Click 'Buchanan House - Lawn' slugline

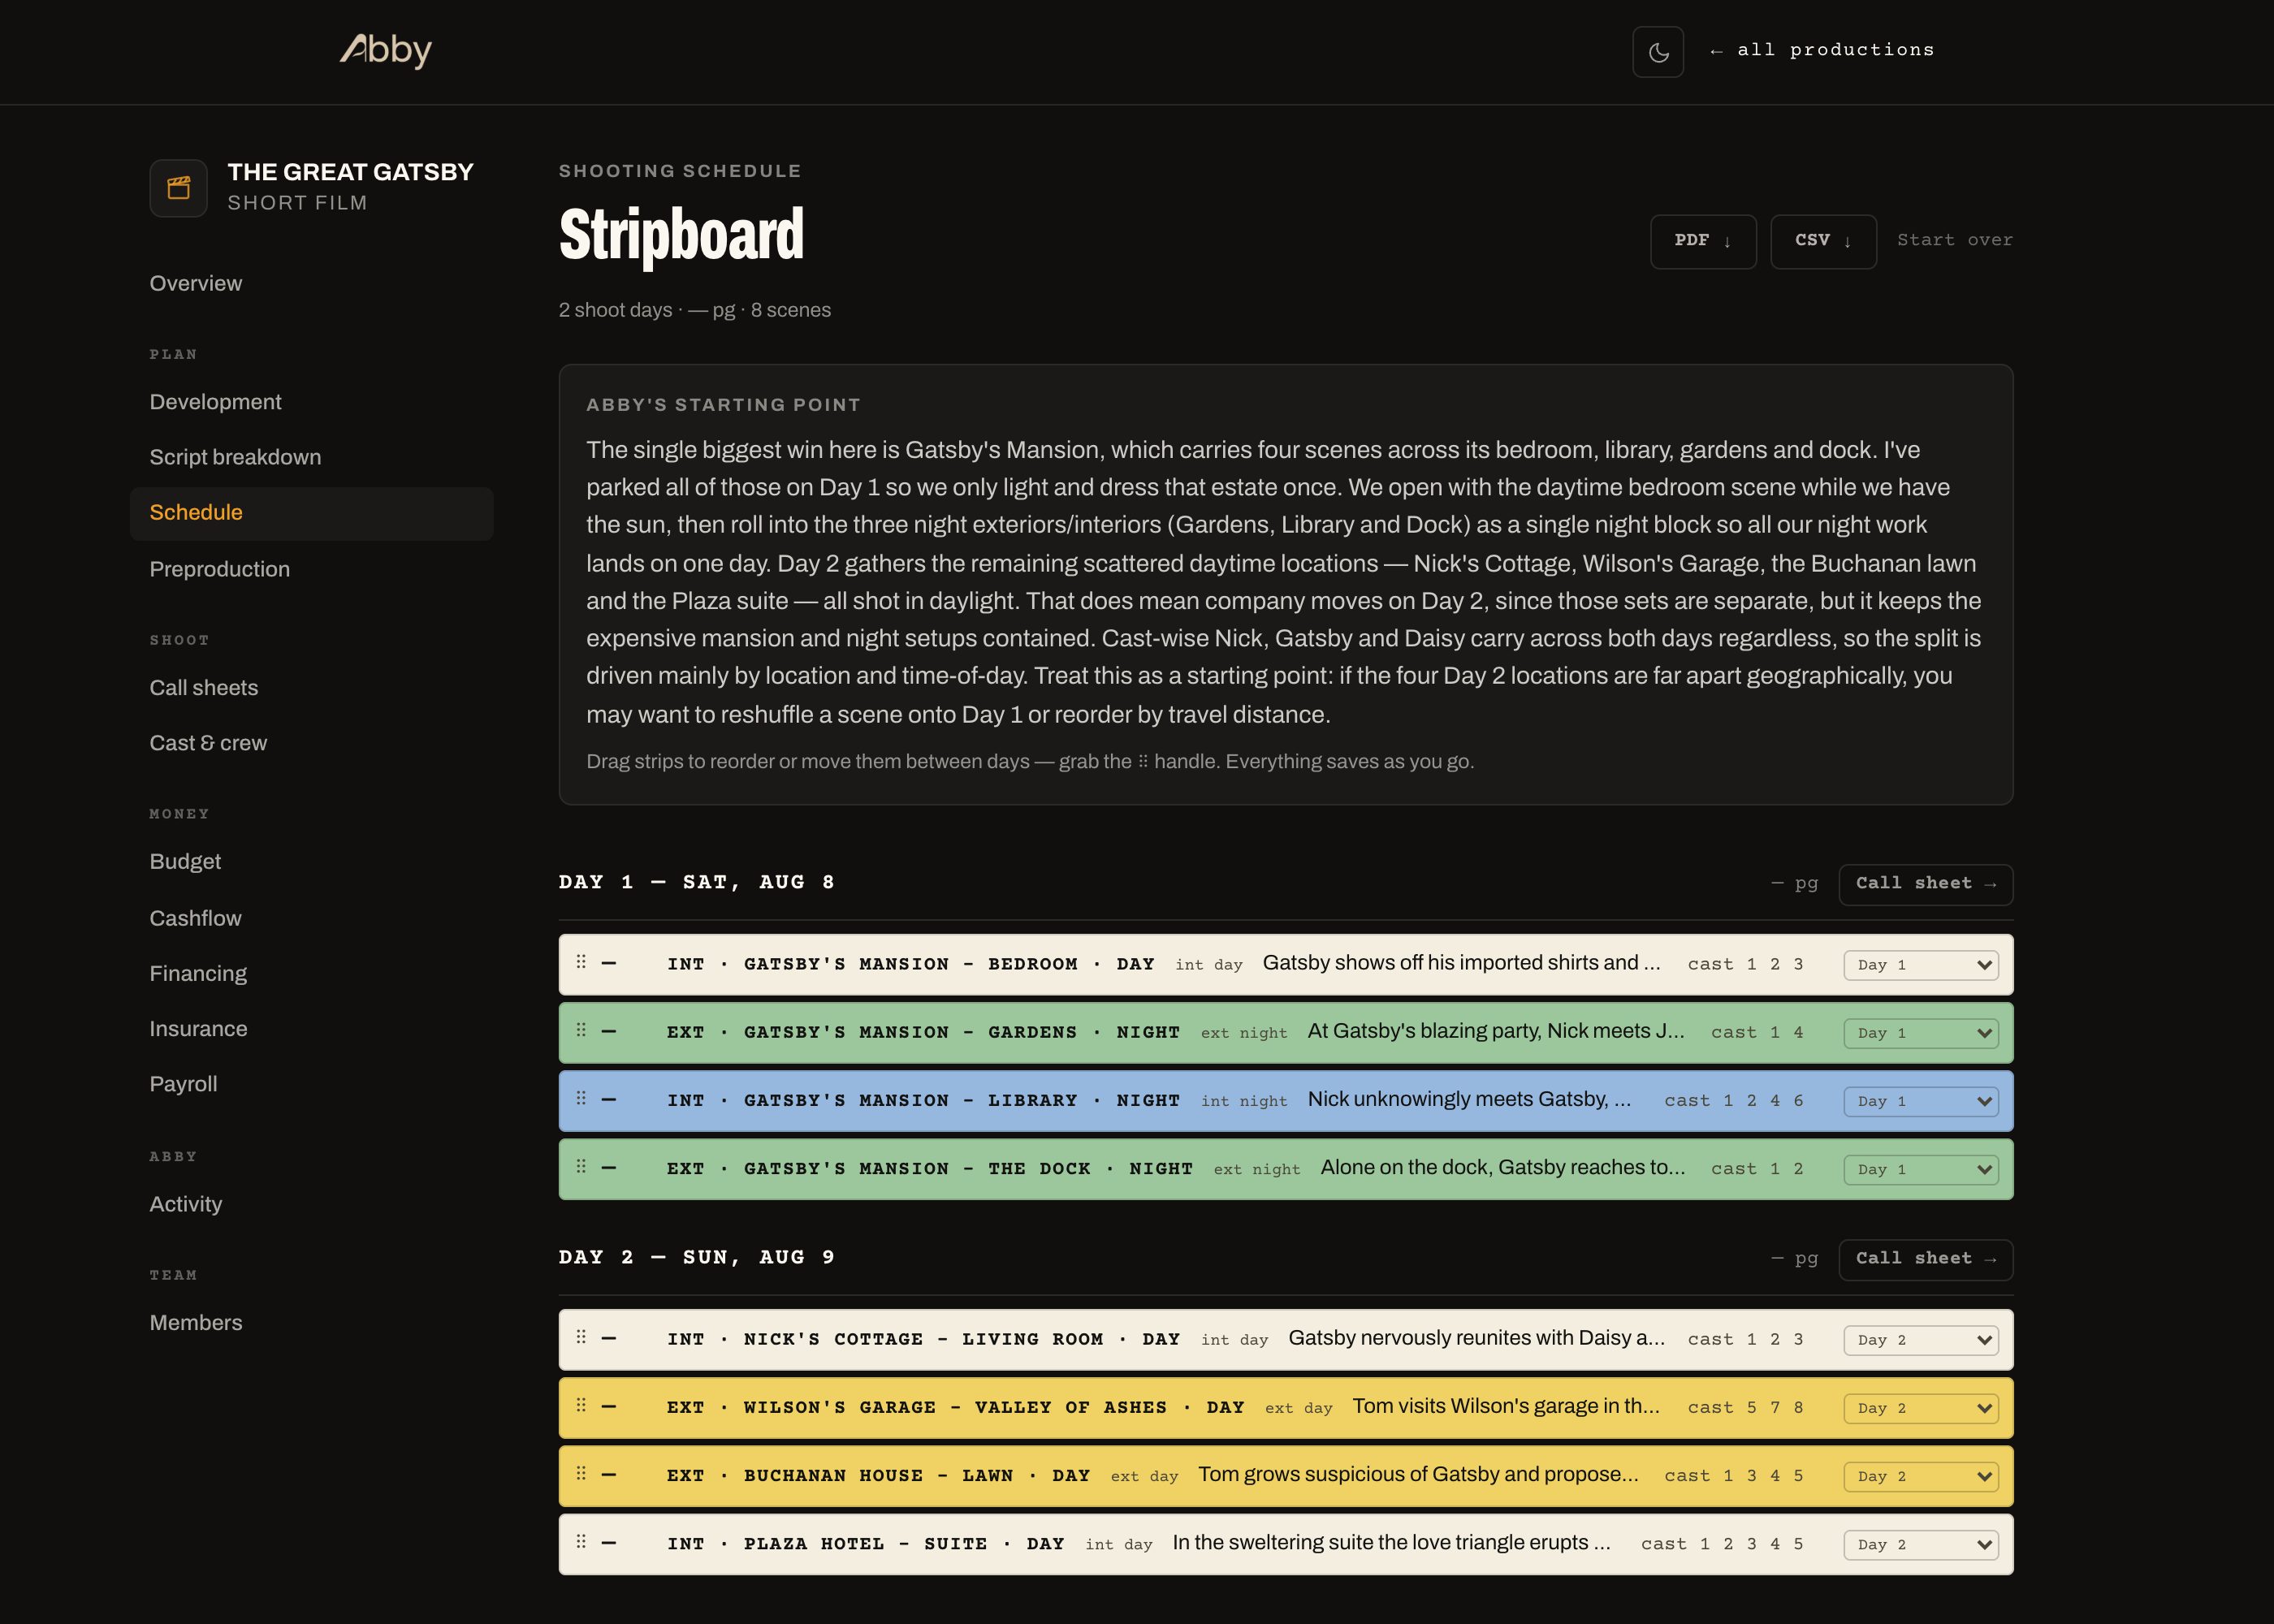879,1475
